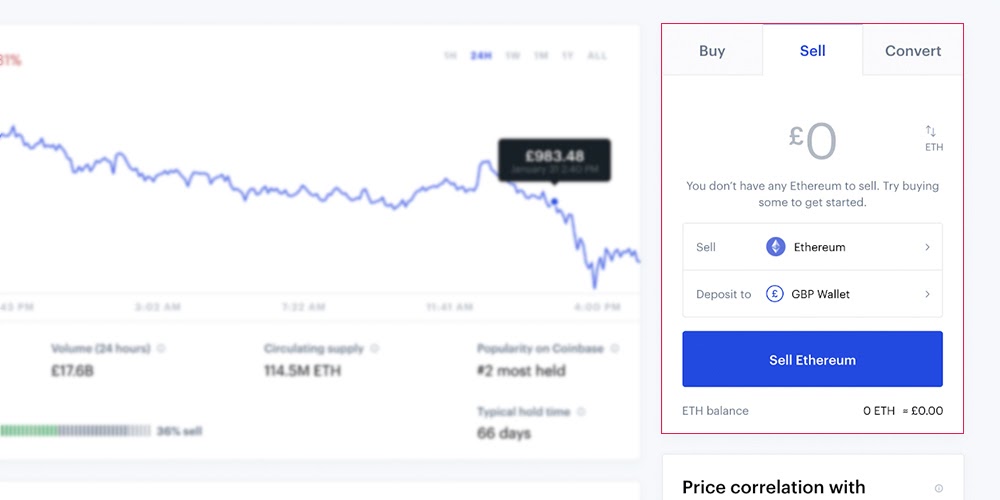Swap currency using the ETH arrows icon

pos(931,131)
